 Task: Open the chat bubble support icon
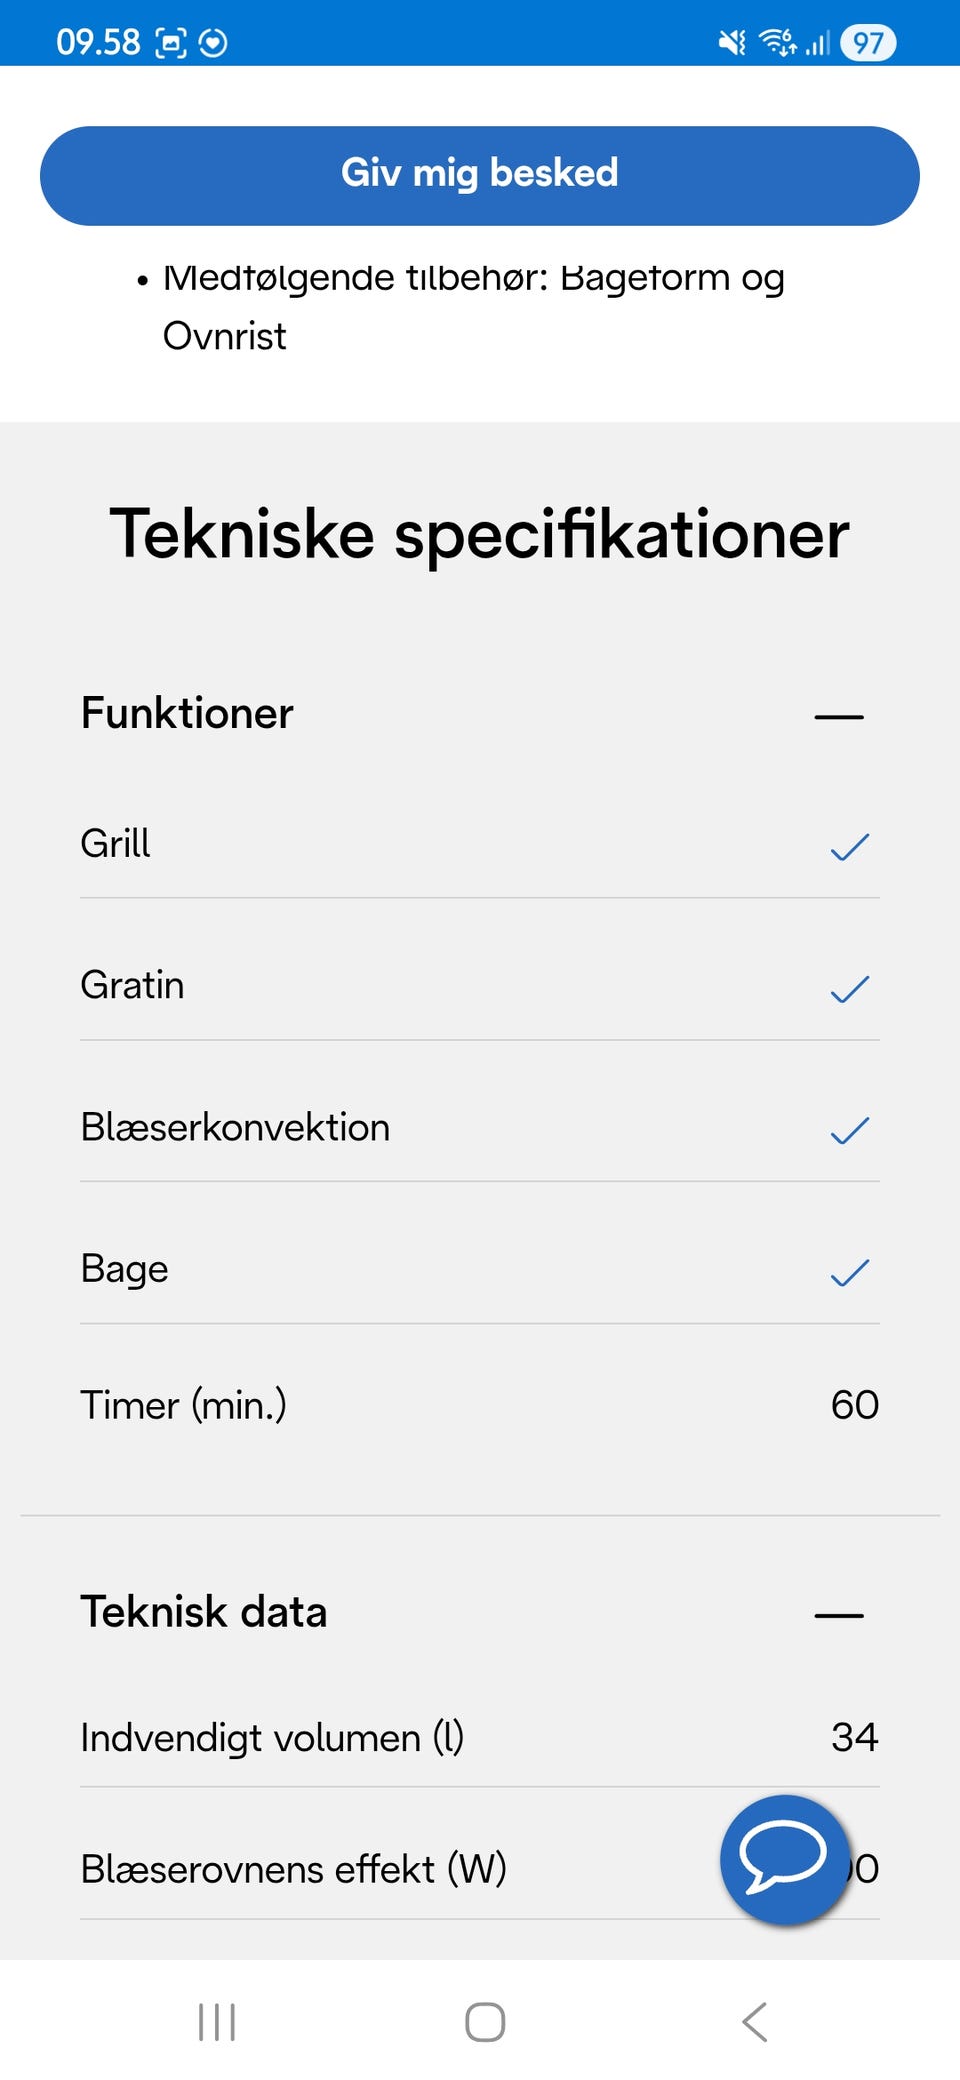click(785, 1859)
